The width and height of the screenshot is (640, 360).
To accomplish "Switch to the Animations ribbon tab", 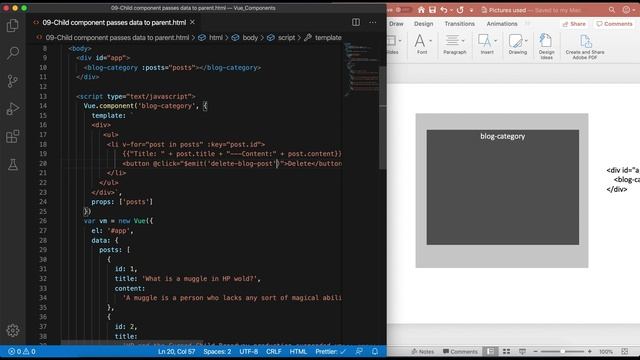I will coord(502,24).
